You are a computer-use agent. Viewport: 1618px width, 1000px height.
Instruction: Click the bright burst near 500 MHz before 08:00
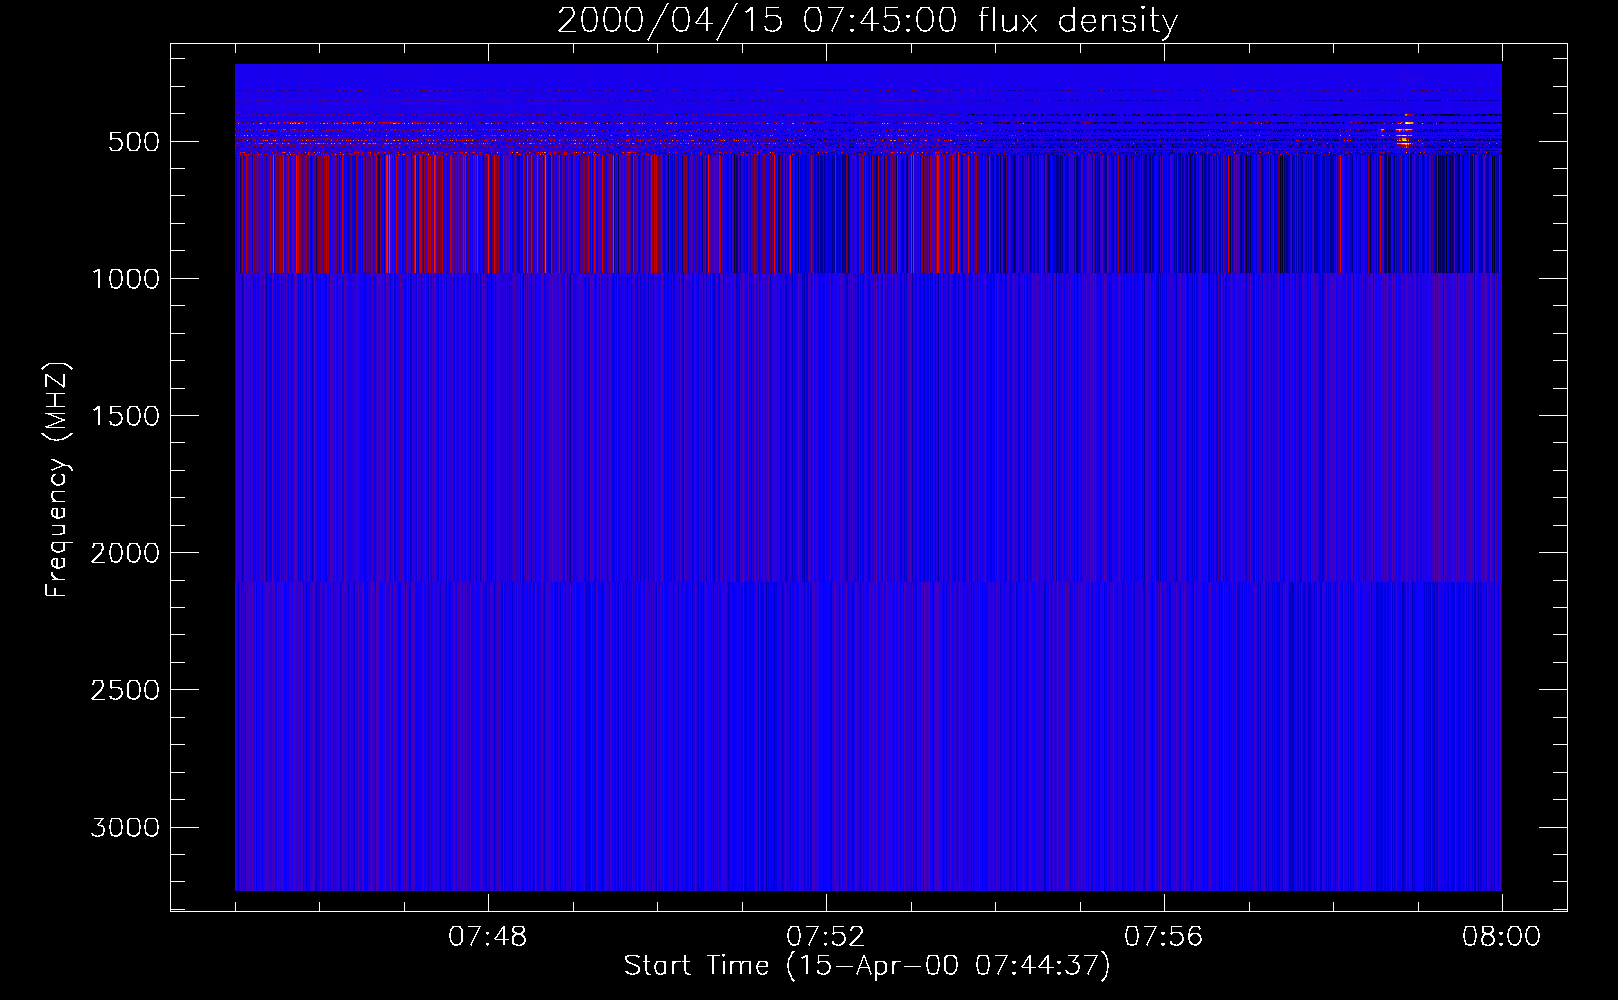tap(1405, 132)
